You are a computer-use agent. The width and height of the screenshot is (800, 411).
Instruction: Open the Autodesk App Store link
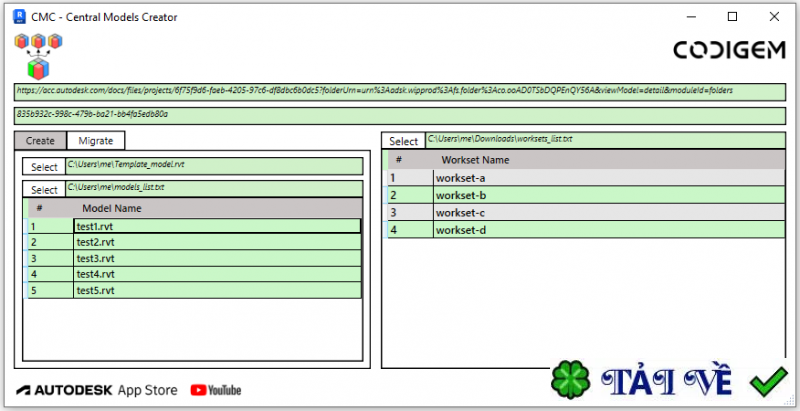click(x=97, y=391)
